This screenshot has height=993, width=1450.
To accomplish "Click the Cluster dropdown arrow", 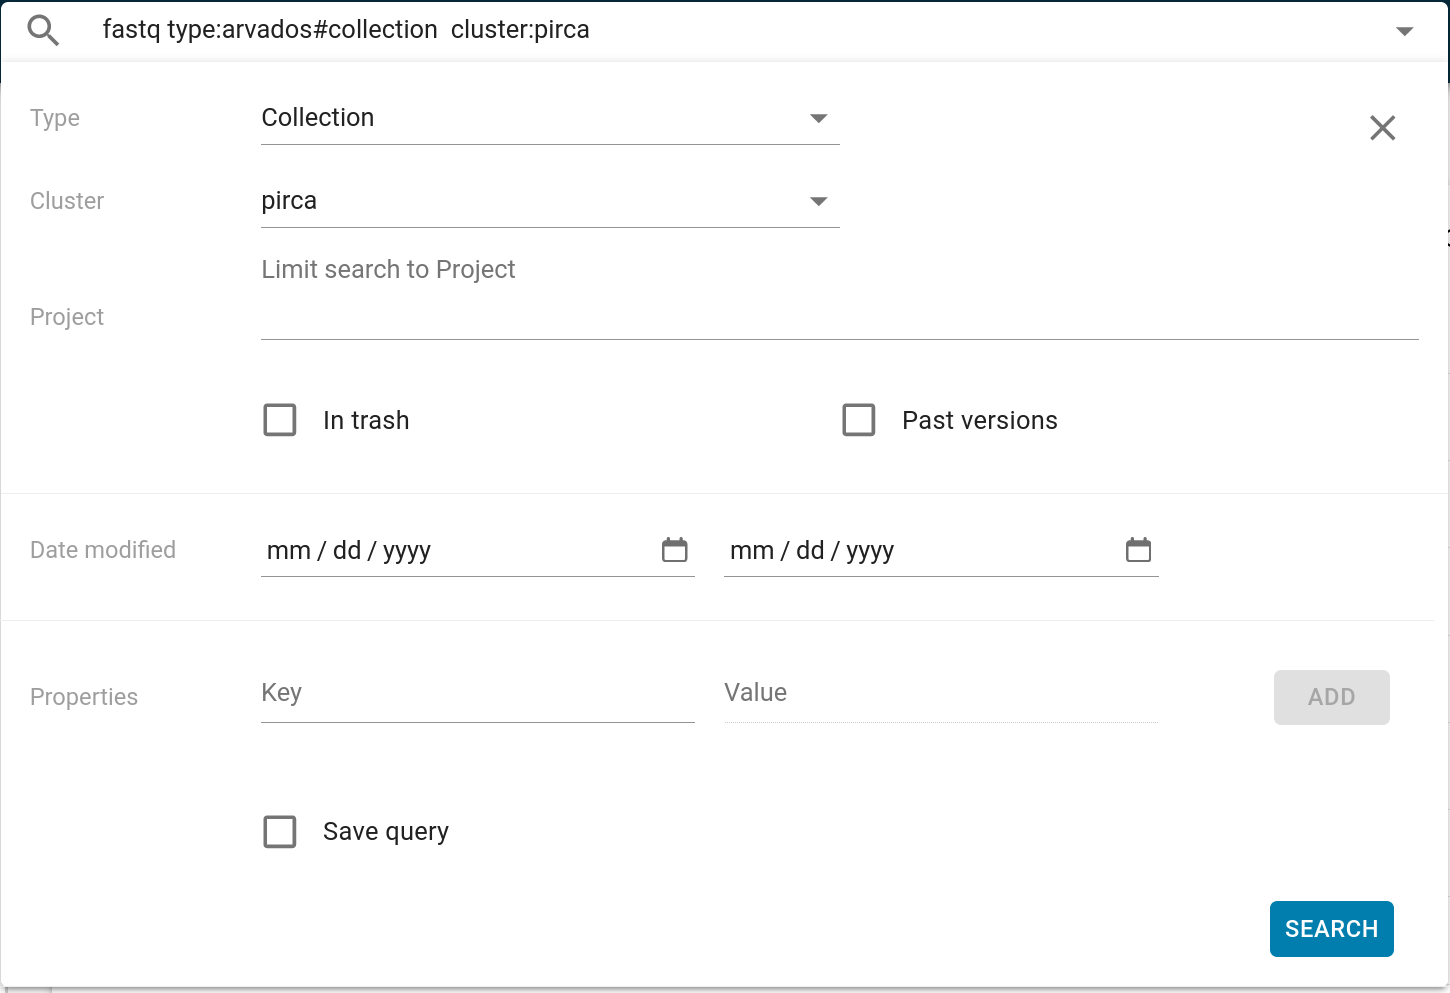I will [819, 201].
